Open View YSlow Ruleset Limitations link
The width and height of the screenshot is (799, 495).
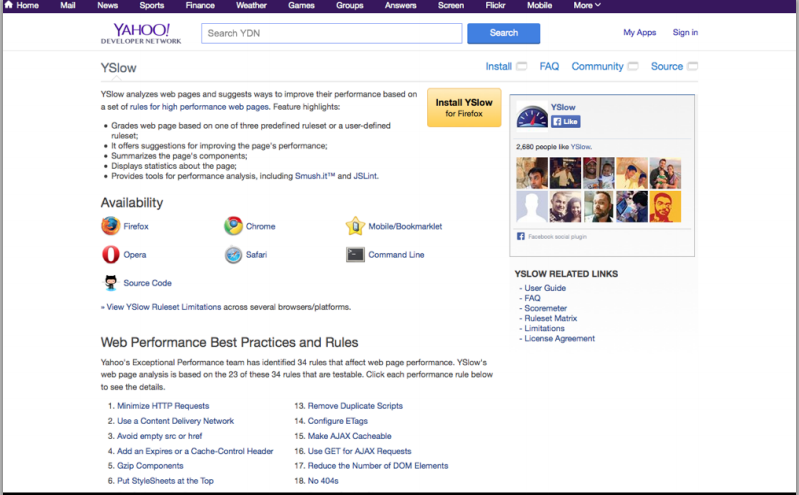click(x=164, y=307)
